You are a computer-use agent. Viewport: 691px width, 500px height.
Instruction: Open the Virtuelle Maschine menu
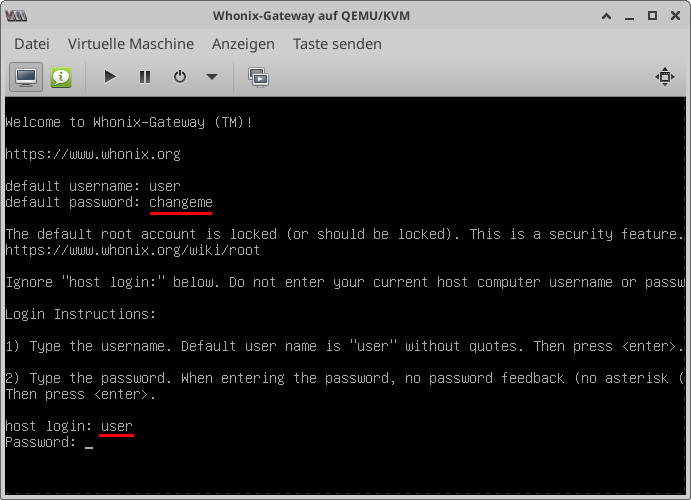click(131, 44)
